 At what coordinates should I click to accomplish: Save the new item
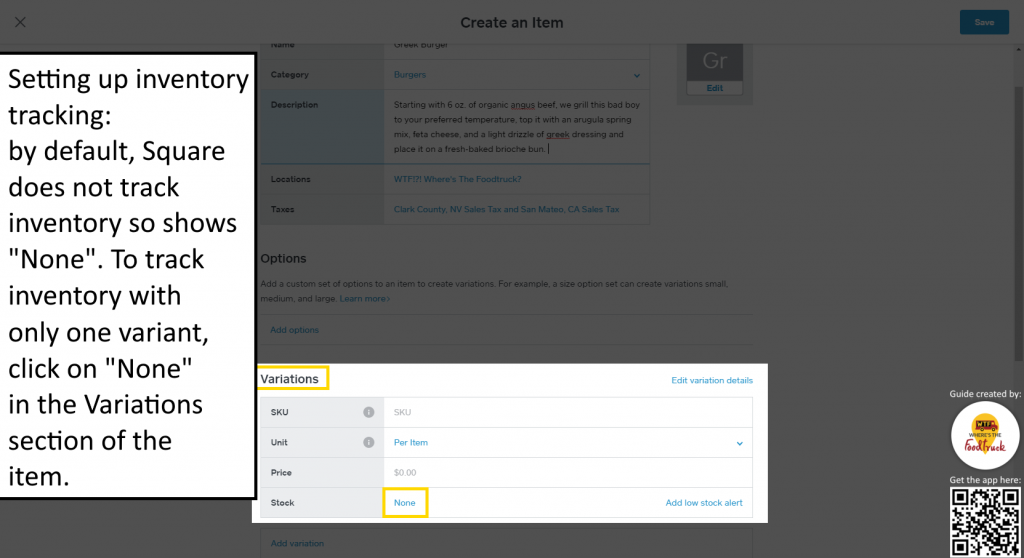tap(984, 22)
